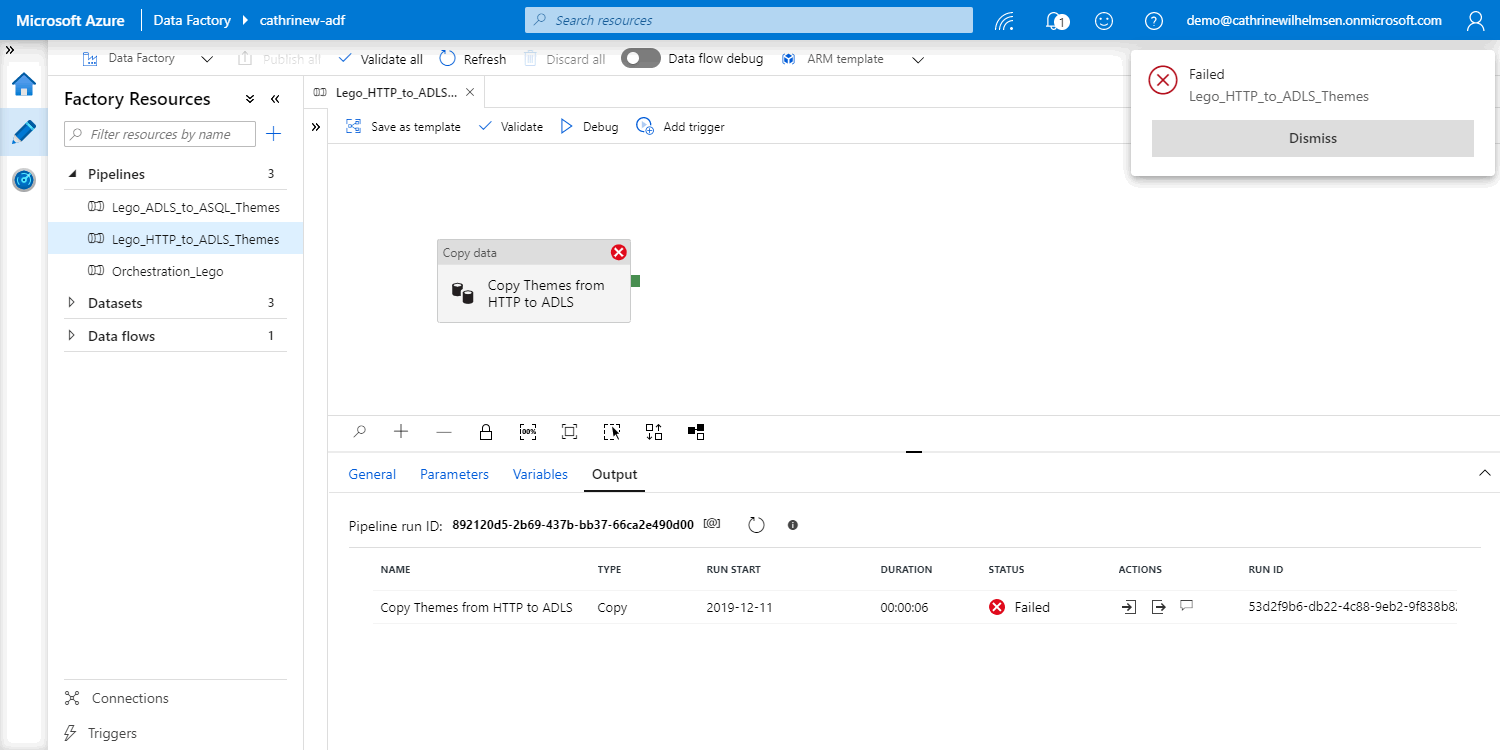
Task: Dismiss the Failed notification
Action: (x=1312, y=139)
